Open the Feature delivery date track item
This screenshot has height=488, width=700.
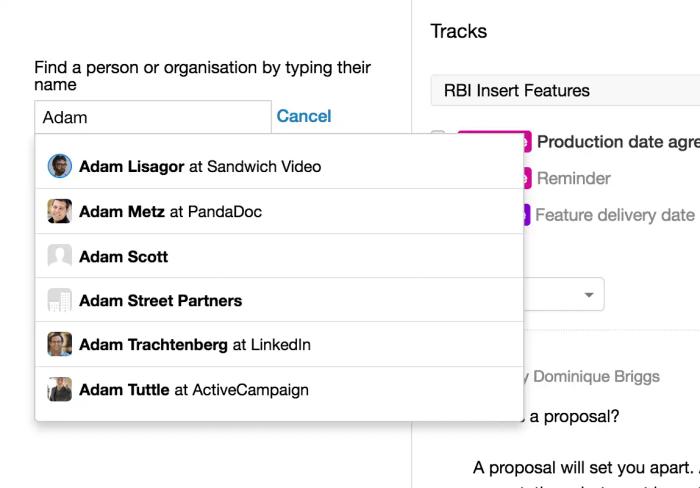[x=614, y=214]
